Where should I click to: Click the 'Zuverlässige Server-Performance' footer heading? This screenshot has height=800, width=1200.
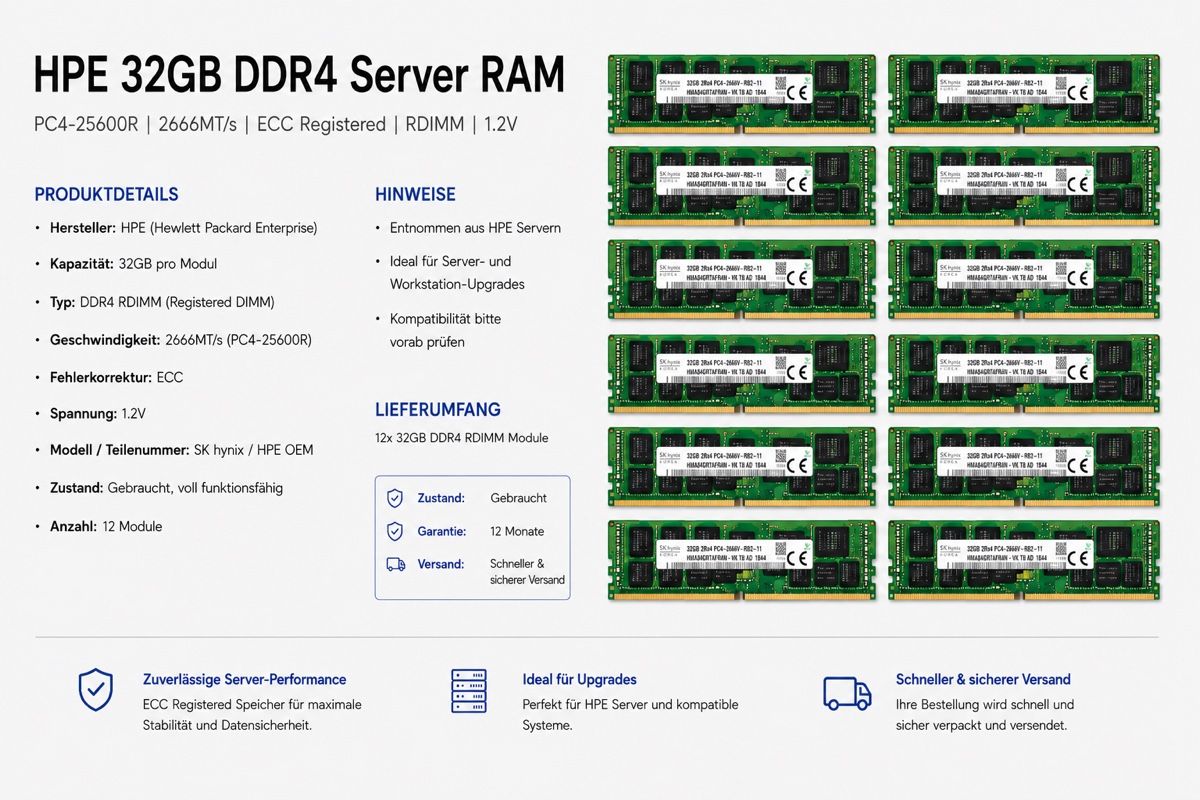(x=245, y=679)
